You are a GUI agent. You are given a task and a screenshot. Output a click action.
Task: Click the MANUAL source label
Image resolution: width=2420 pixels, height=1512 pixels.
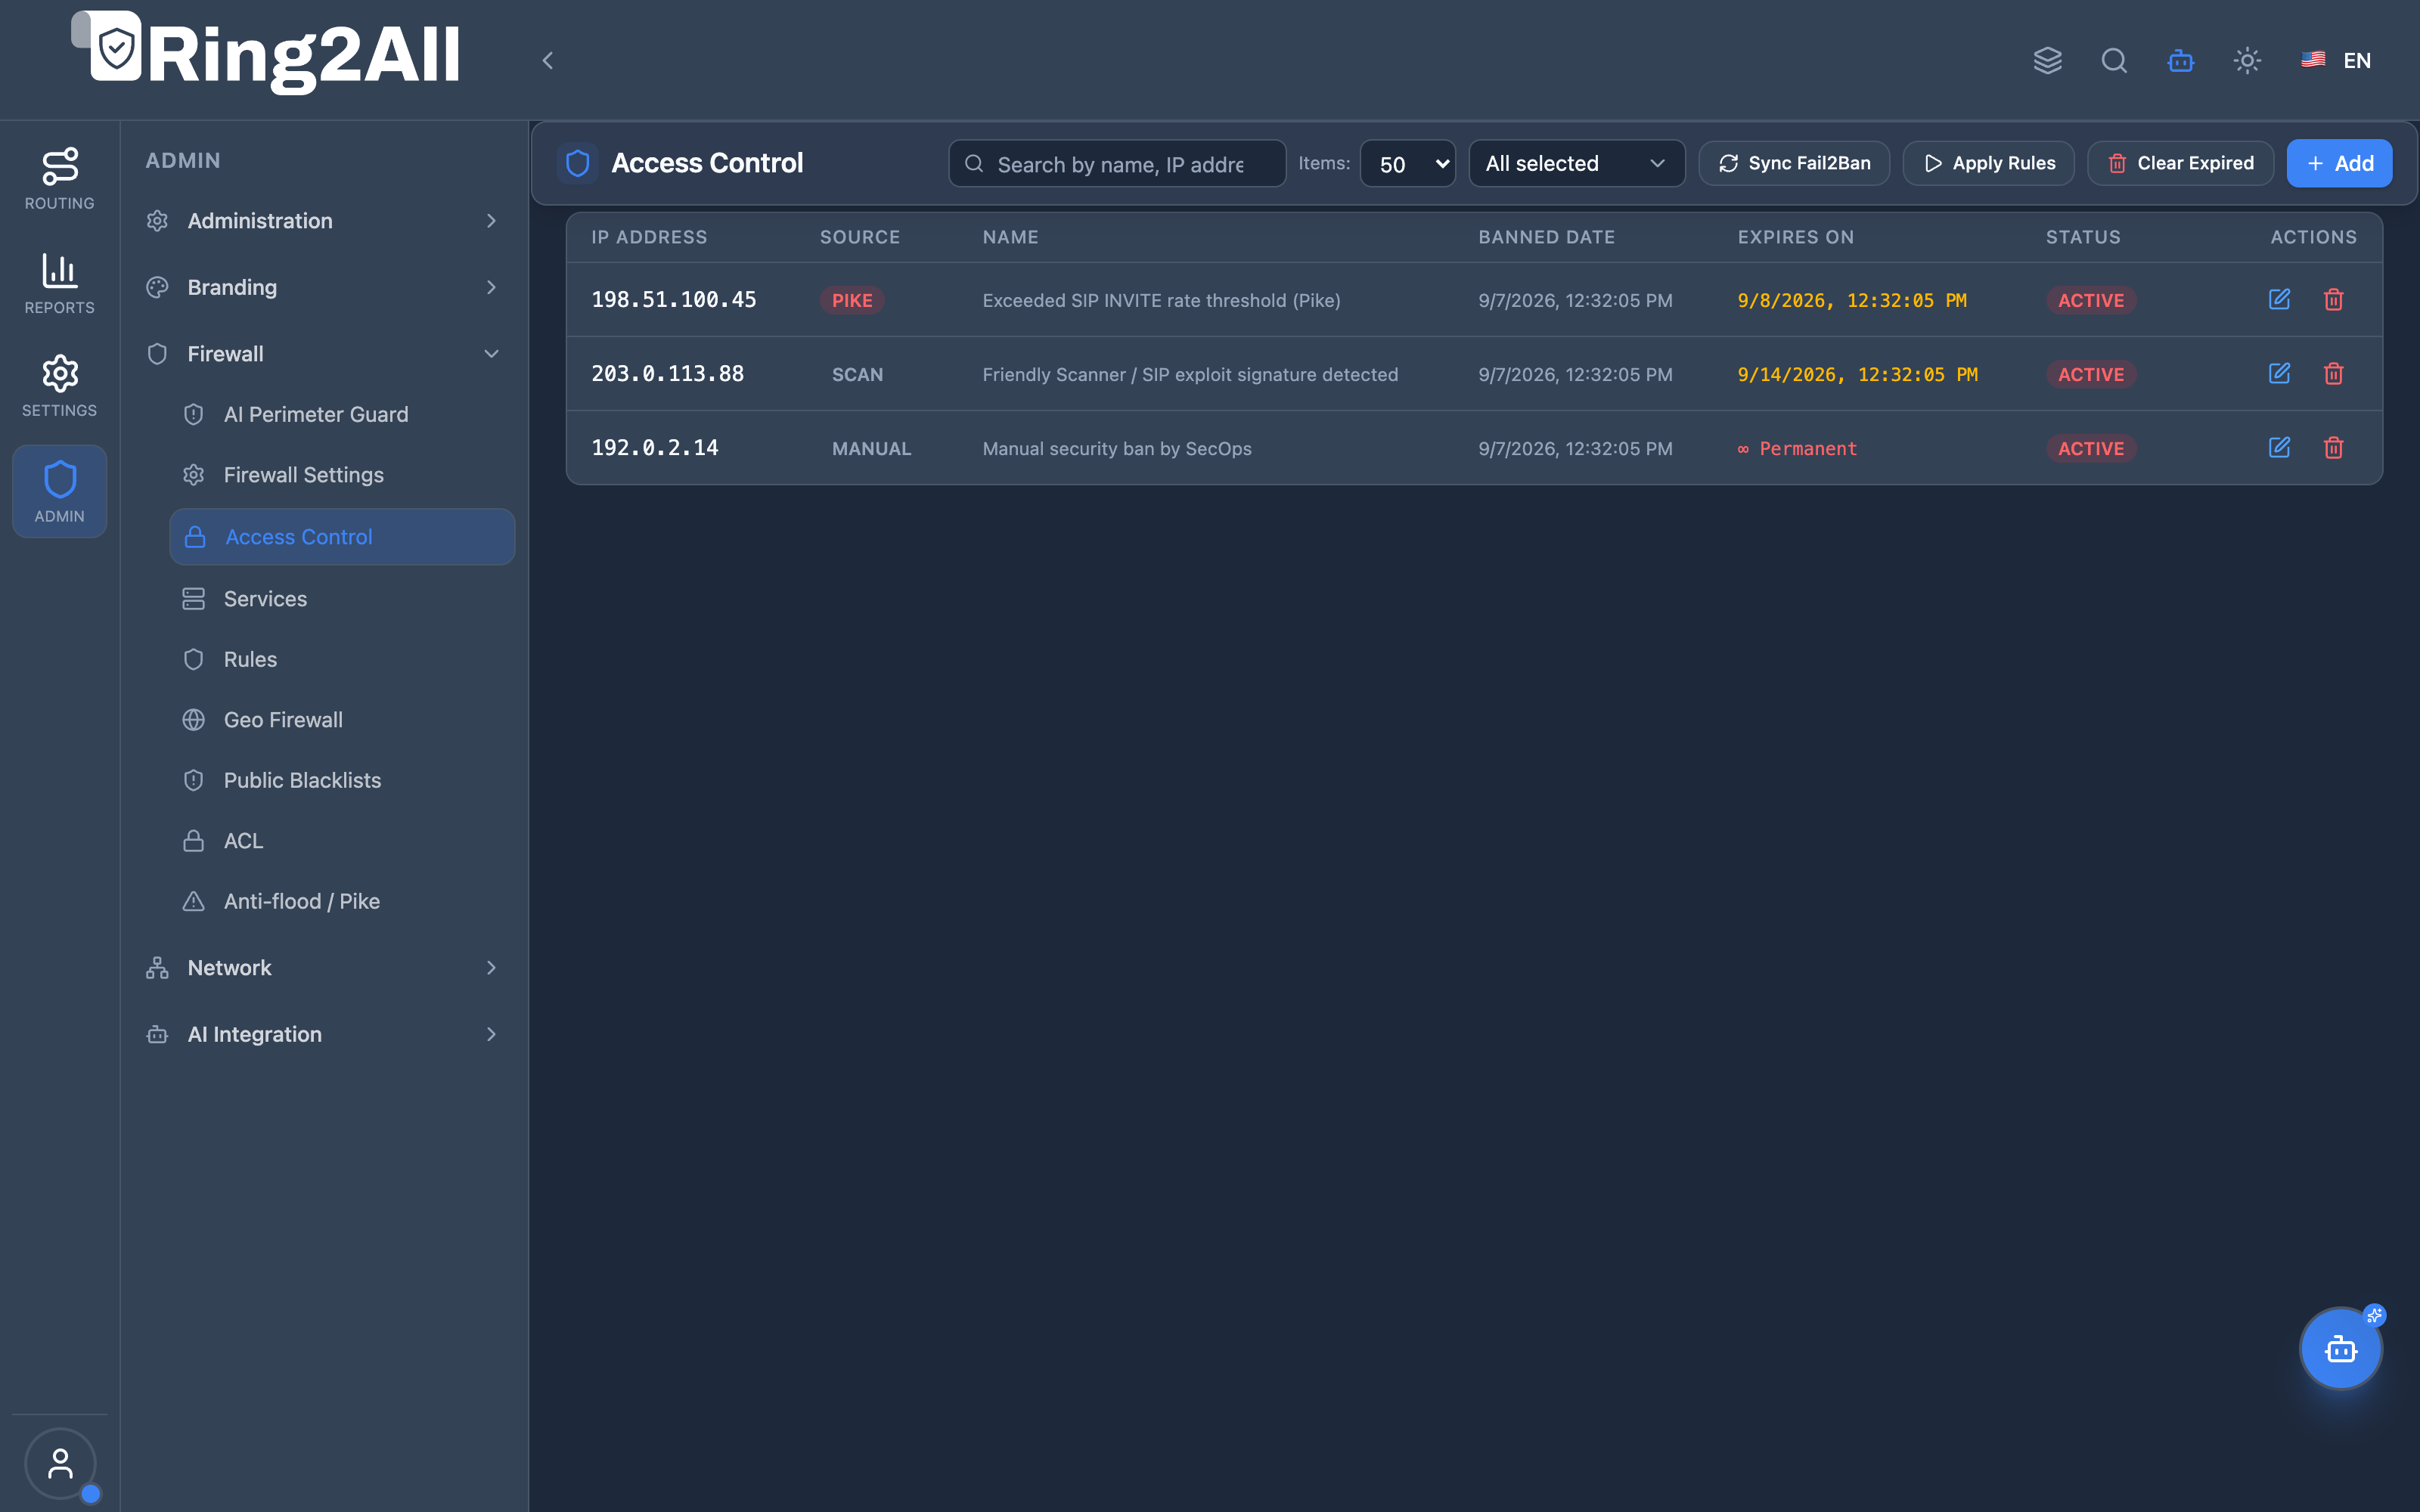871,448
